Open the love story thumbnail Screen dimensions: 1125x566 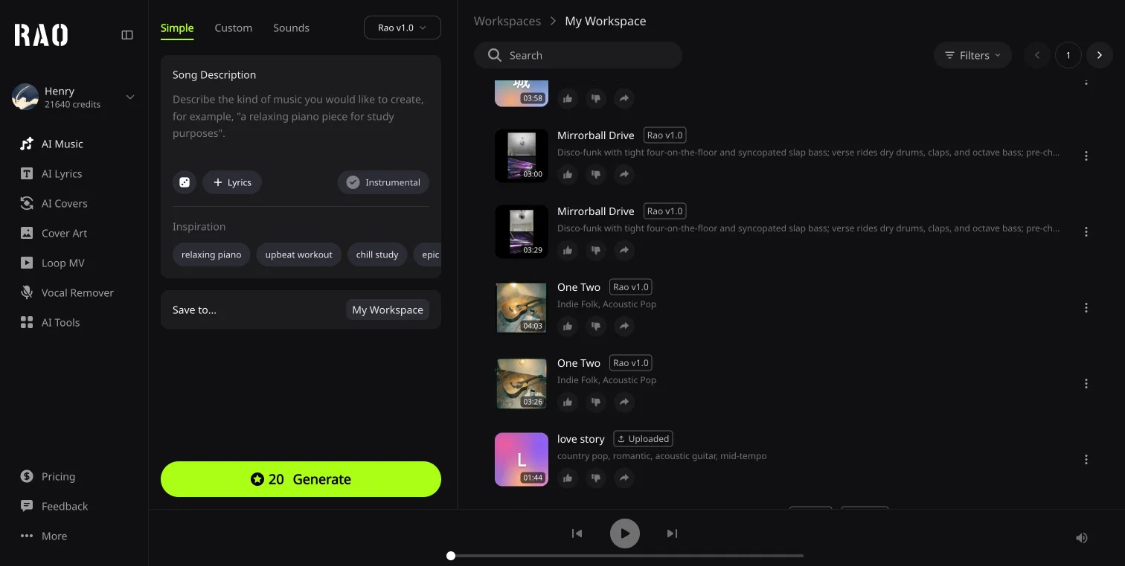(522, 459)
